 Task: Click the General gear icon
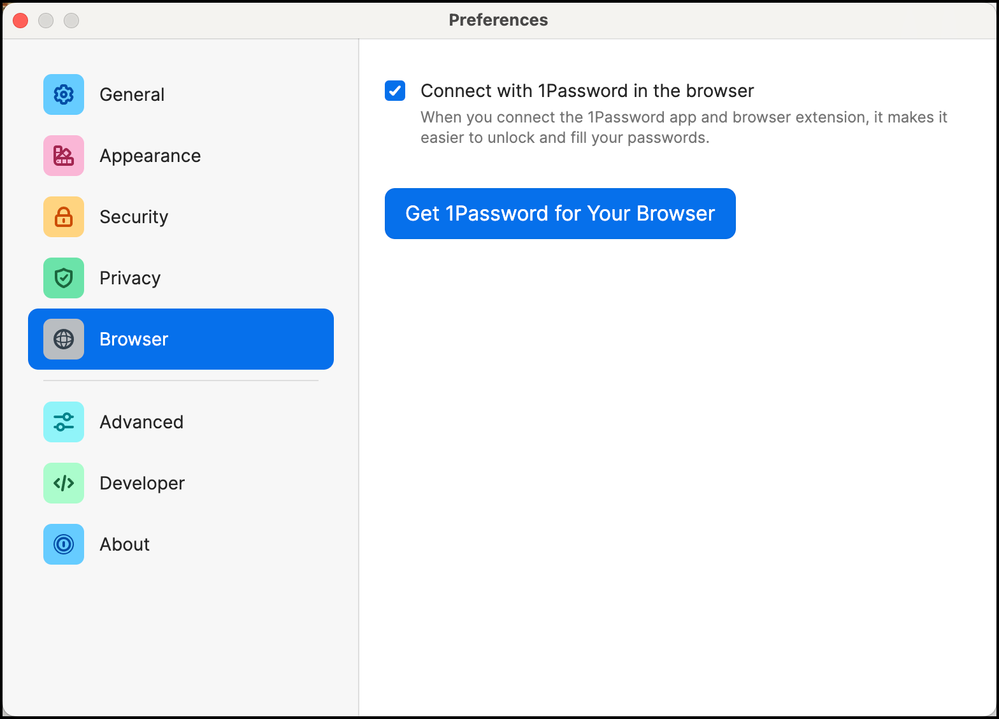pyautogui.click(x=63, y=95)
